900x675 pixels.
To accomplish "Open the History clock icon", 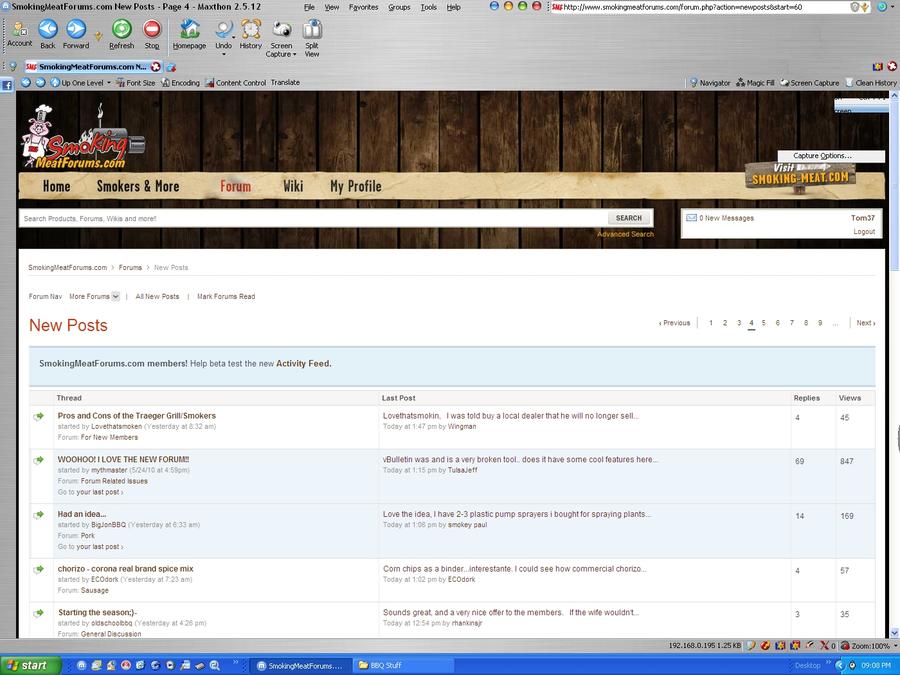I will tap(250, 31).
